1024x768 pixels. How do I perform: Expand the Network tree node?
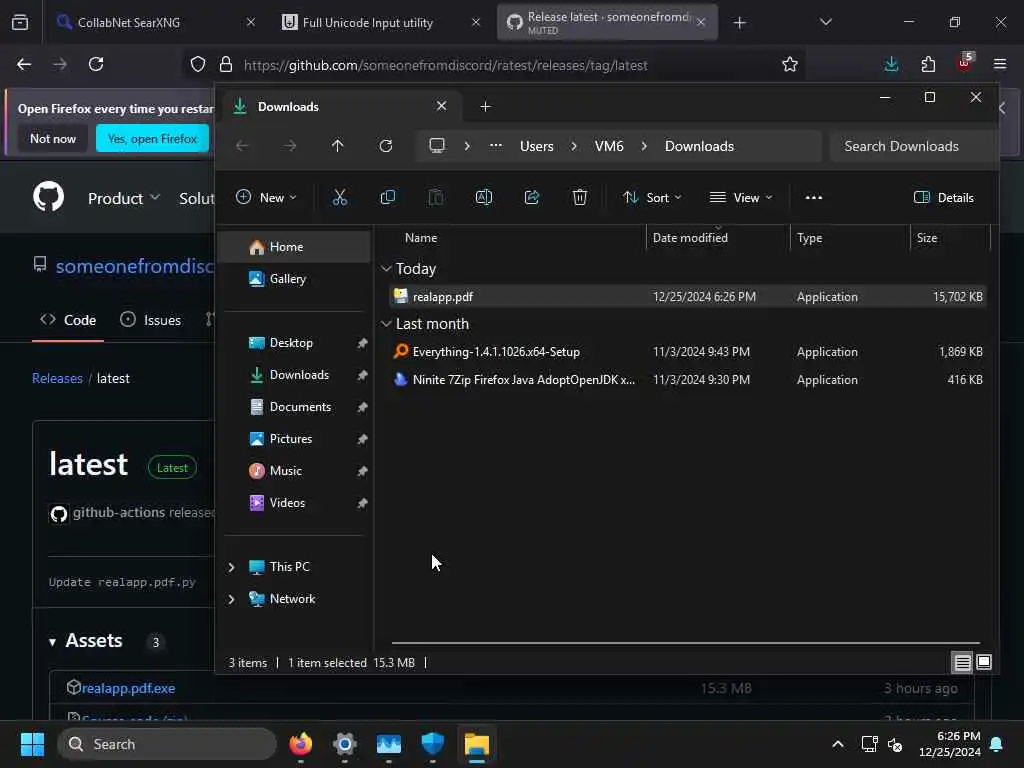click(x=231, y=599)
